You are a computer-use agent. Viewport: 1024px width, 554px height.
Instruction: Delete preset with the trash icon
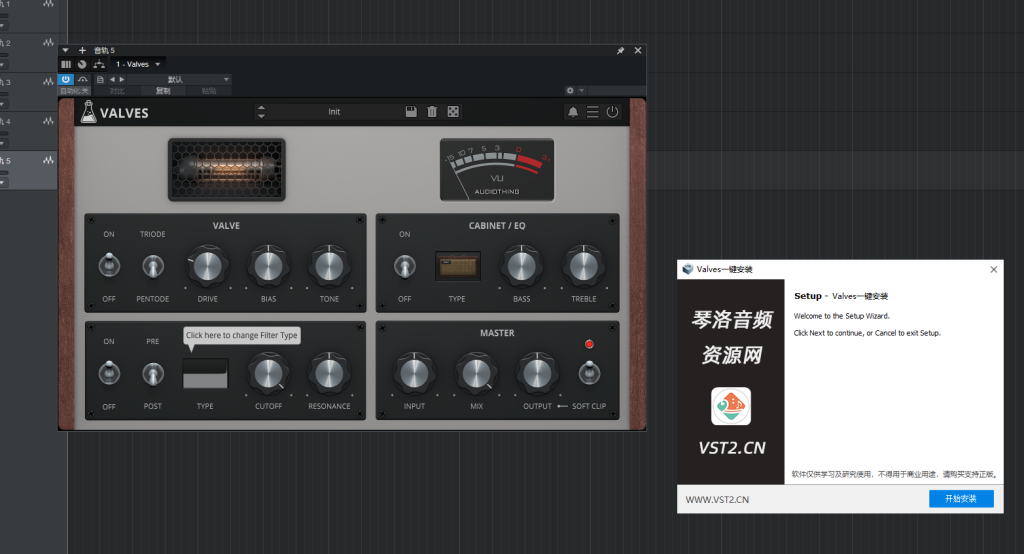(432, 112)
